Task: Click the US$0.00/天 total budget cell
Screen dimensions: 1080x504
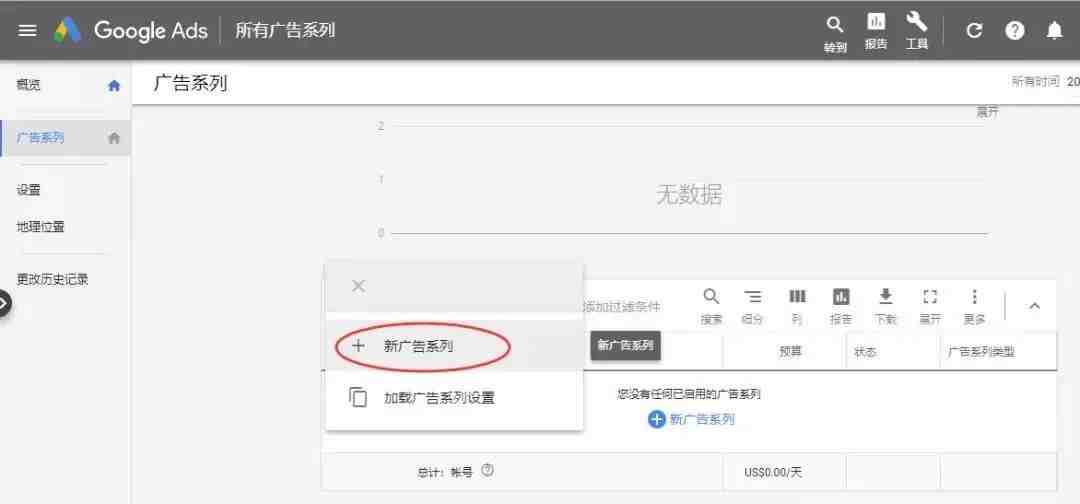Action: tap(773, 472)
